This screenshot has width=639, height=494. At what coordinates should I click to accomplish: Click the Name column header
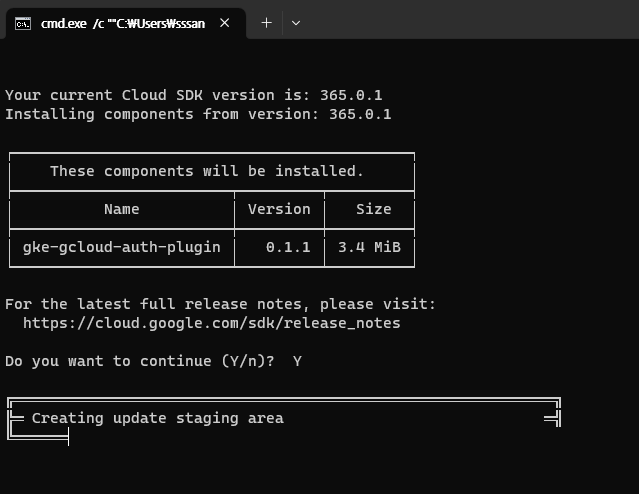tap(121, 209)
